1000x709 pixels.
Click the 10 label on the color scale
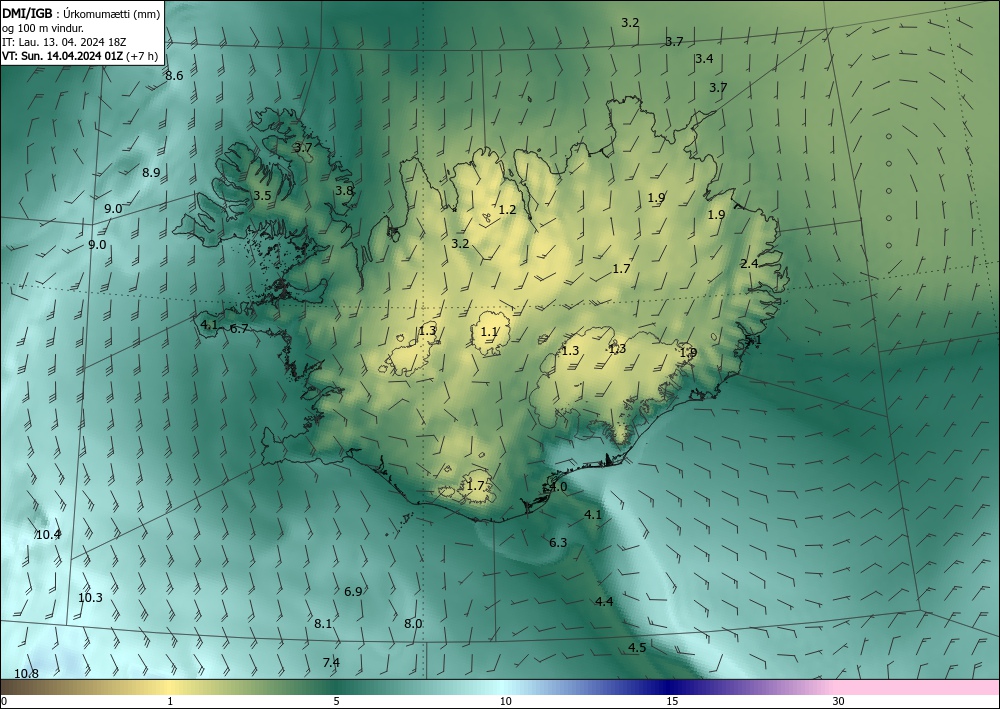tap(506, 701)
